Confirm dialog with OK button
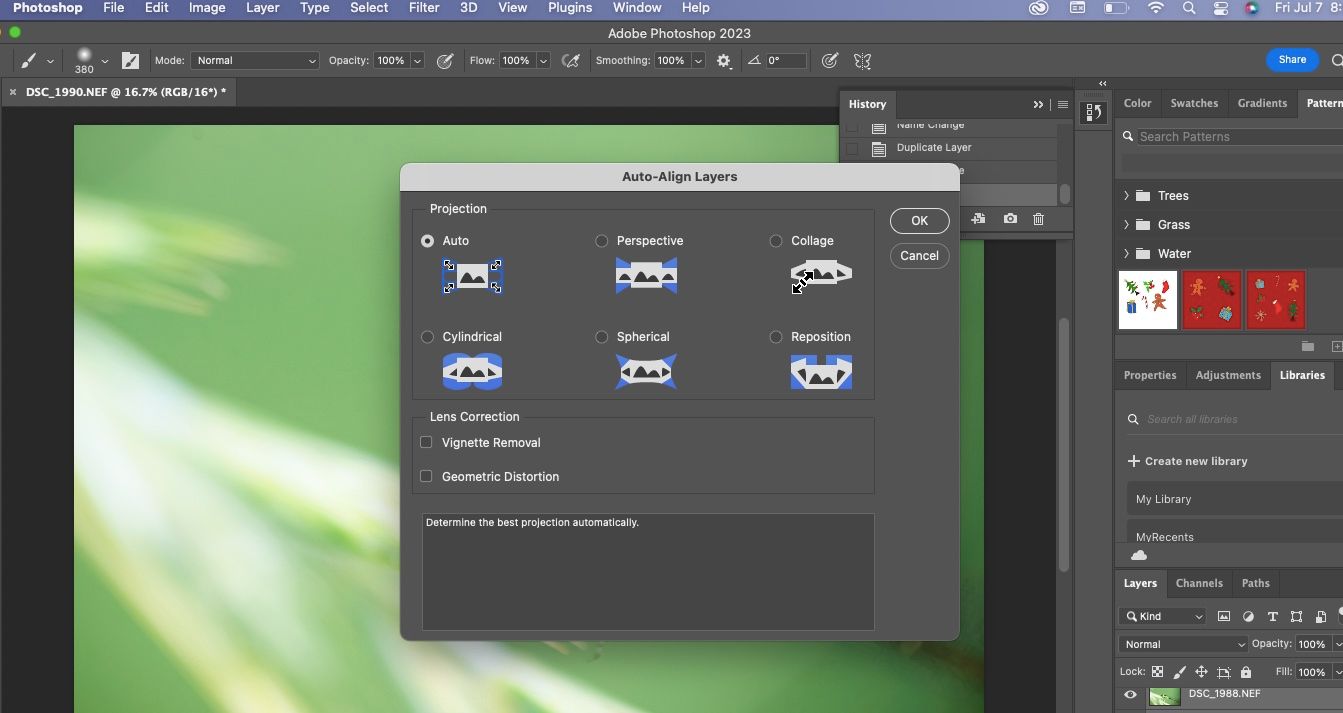 pos(919,221)
